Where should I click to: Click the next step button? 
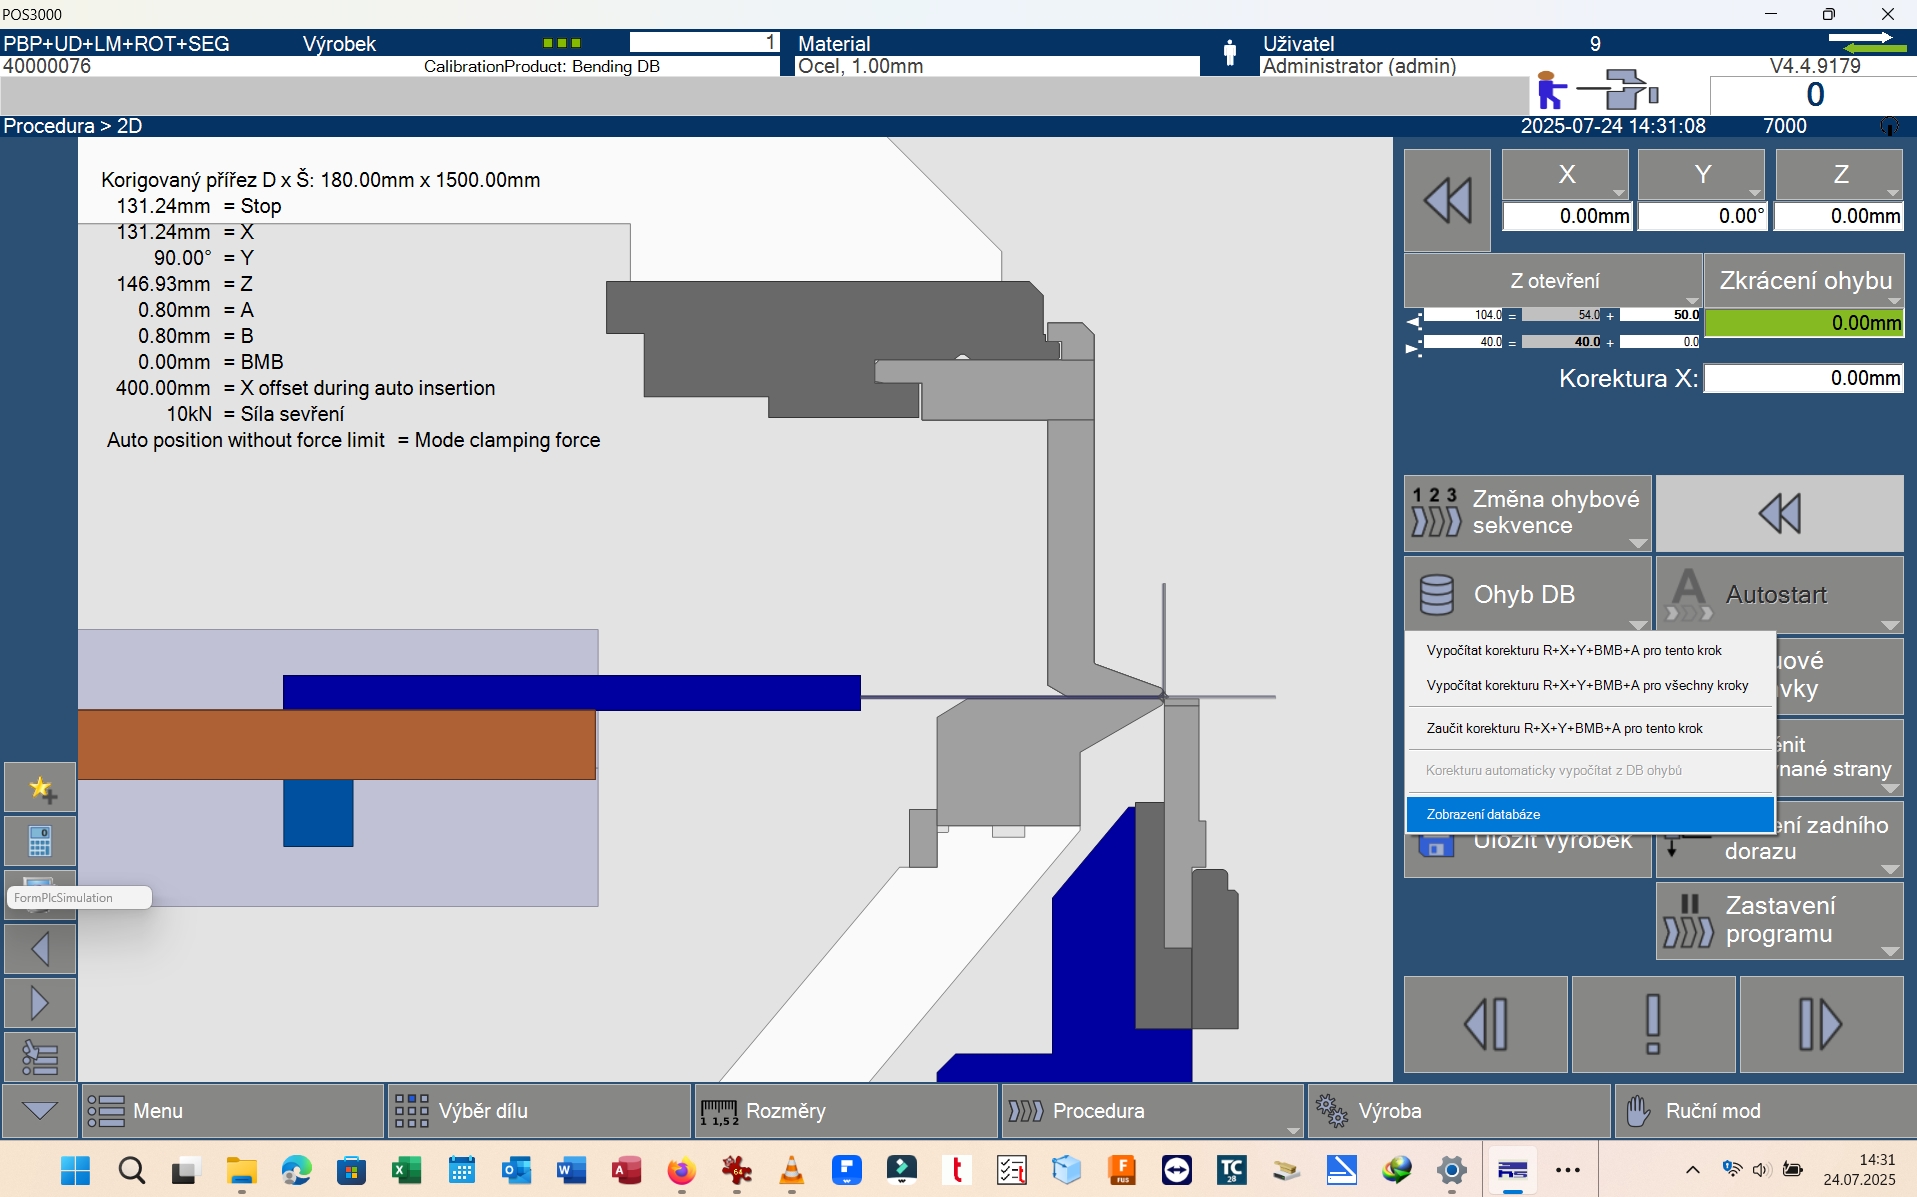pyautogui.click(x=1820, y=1024)
